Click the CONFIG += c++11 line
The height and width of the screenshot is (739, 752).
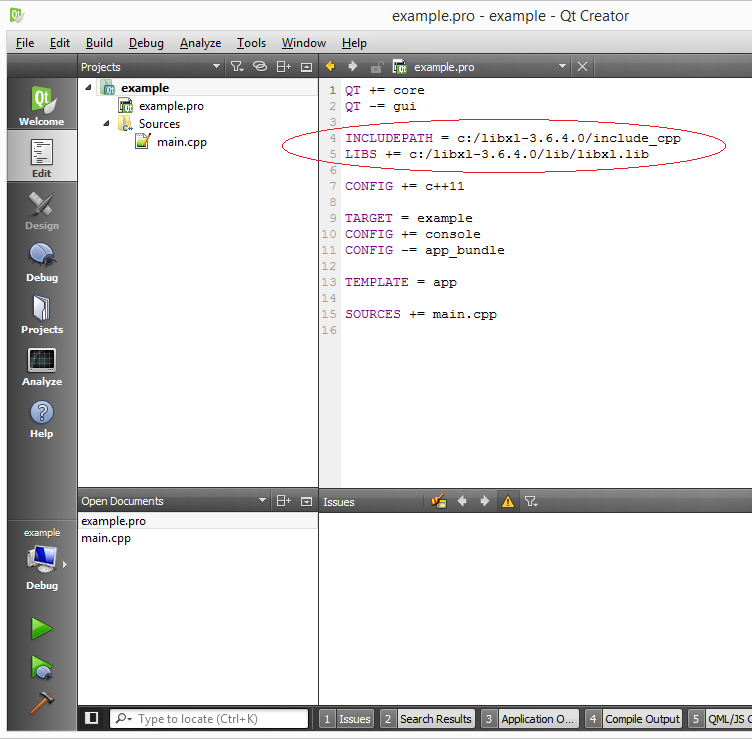click(404, 186)
